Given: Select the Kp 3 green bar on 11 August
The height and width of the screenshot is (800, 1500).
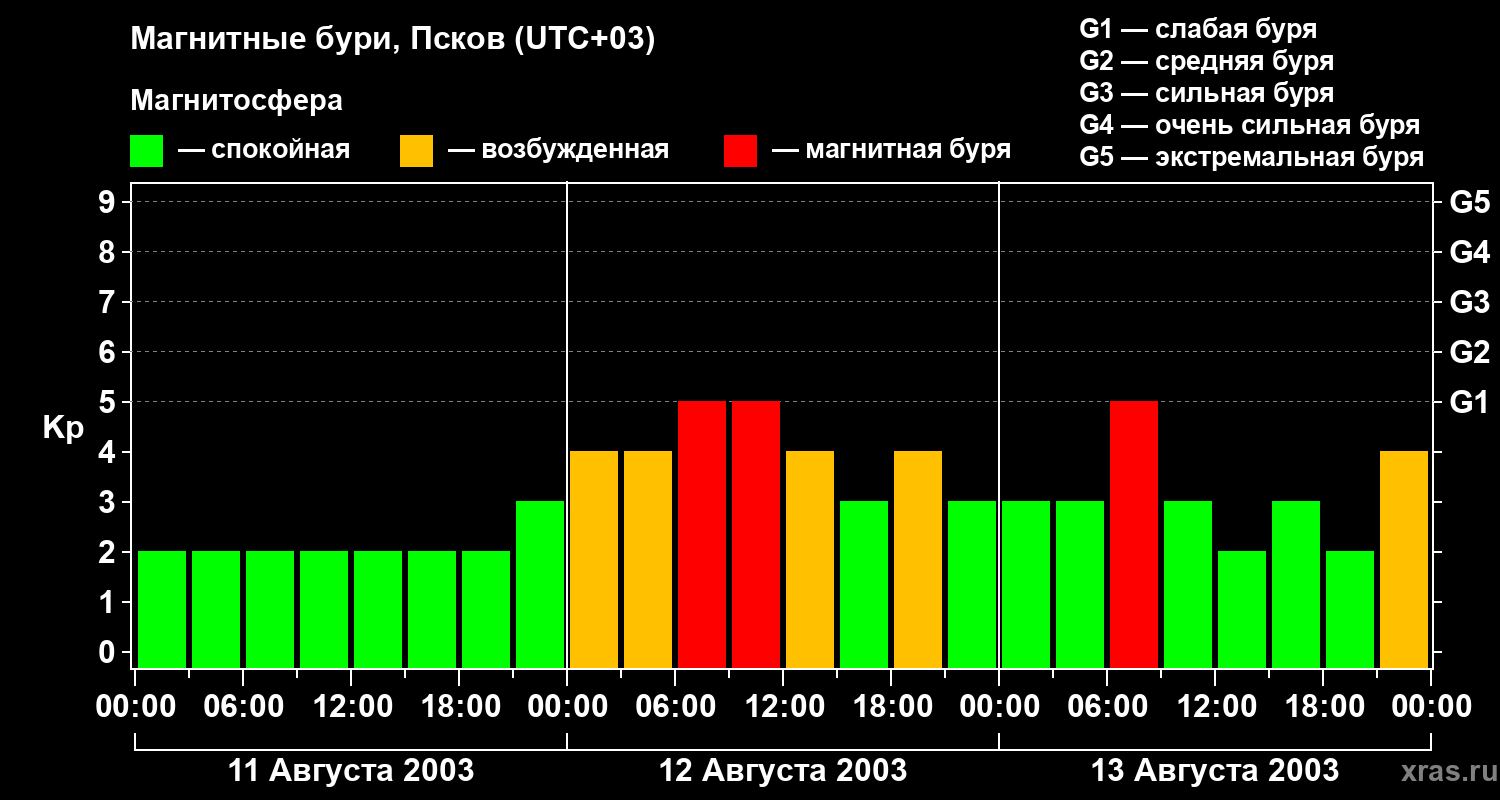Looking at the screenshot, I should coord(540,584).
